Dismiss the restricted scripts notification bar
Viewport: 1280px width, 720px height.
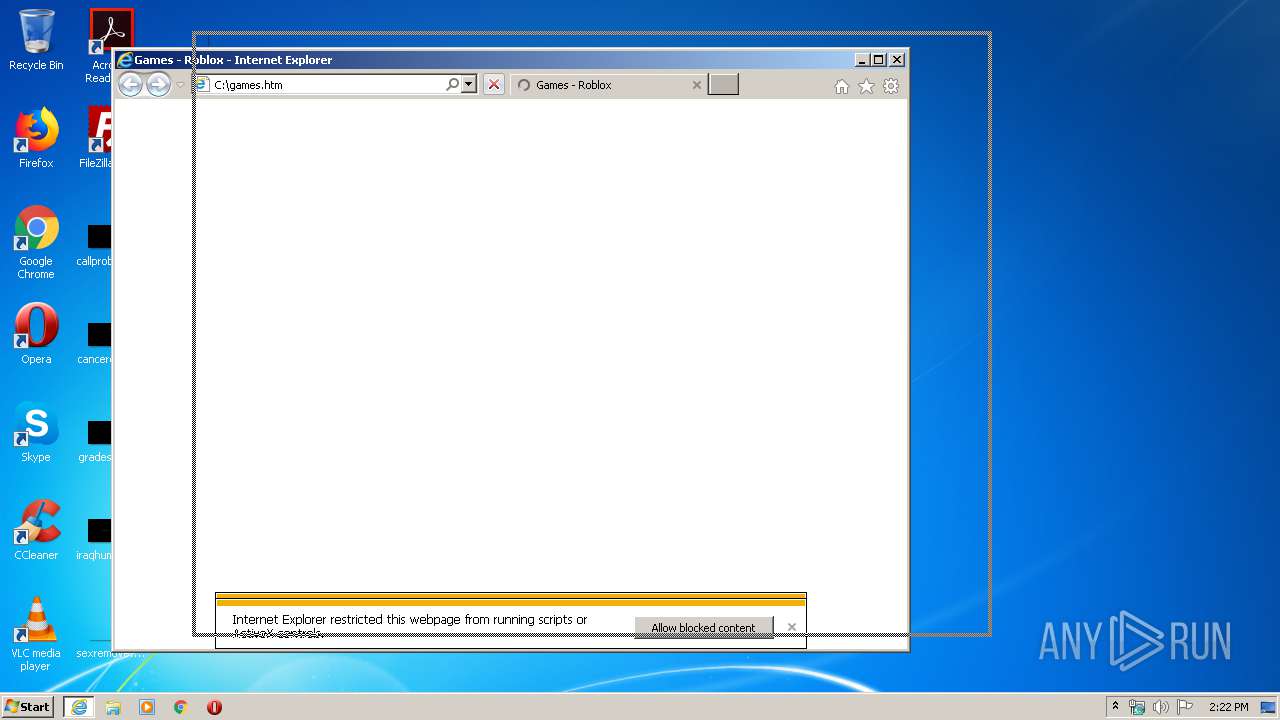tap(792, 628)
